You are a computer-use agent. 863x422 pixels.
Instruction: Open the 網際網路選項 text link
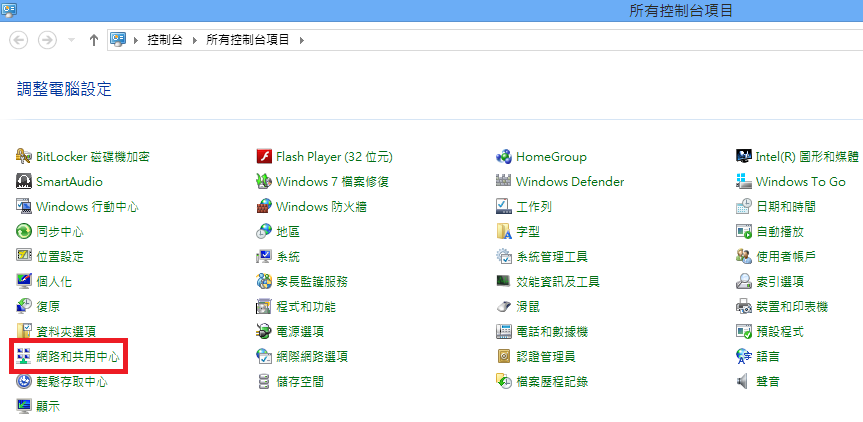312,357
